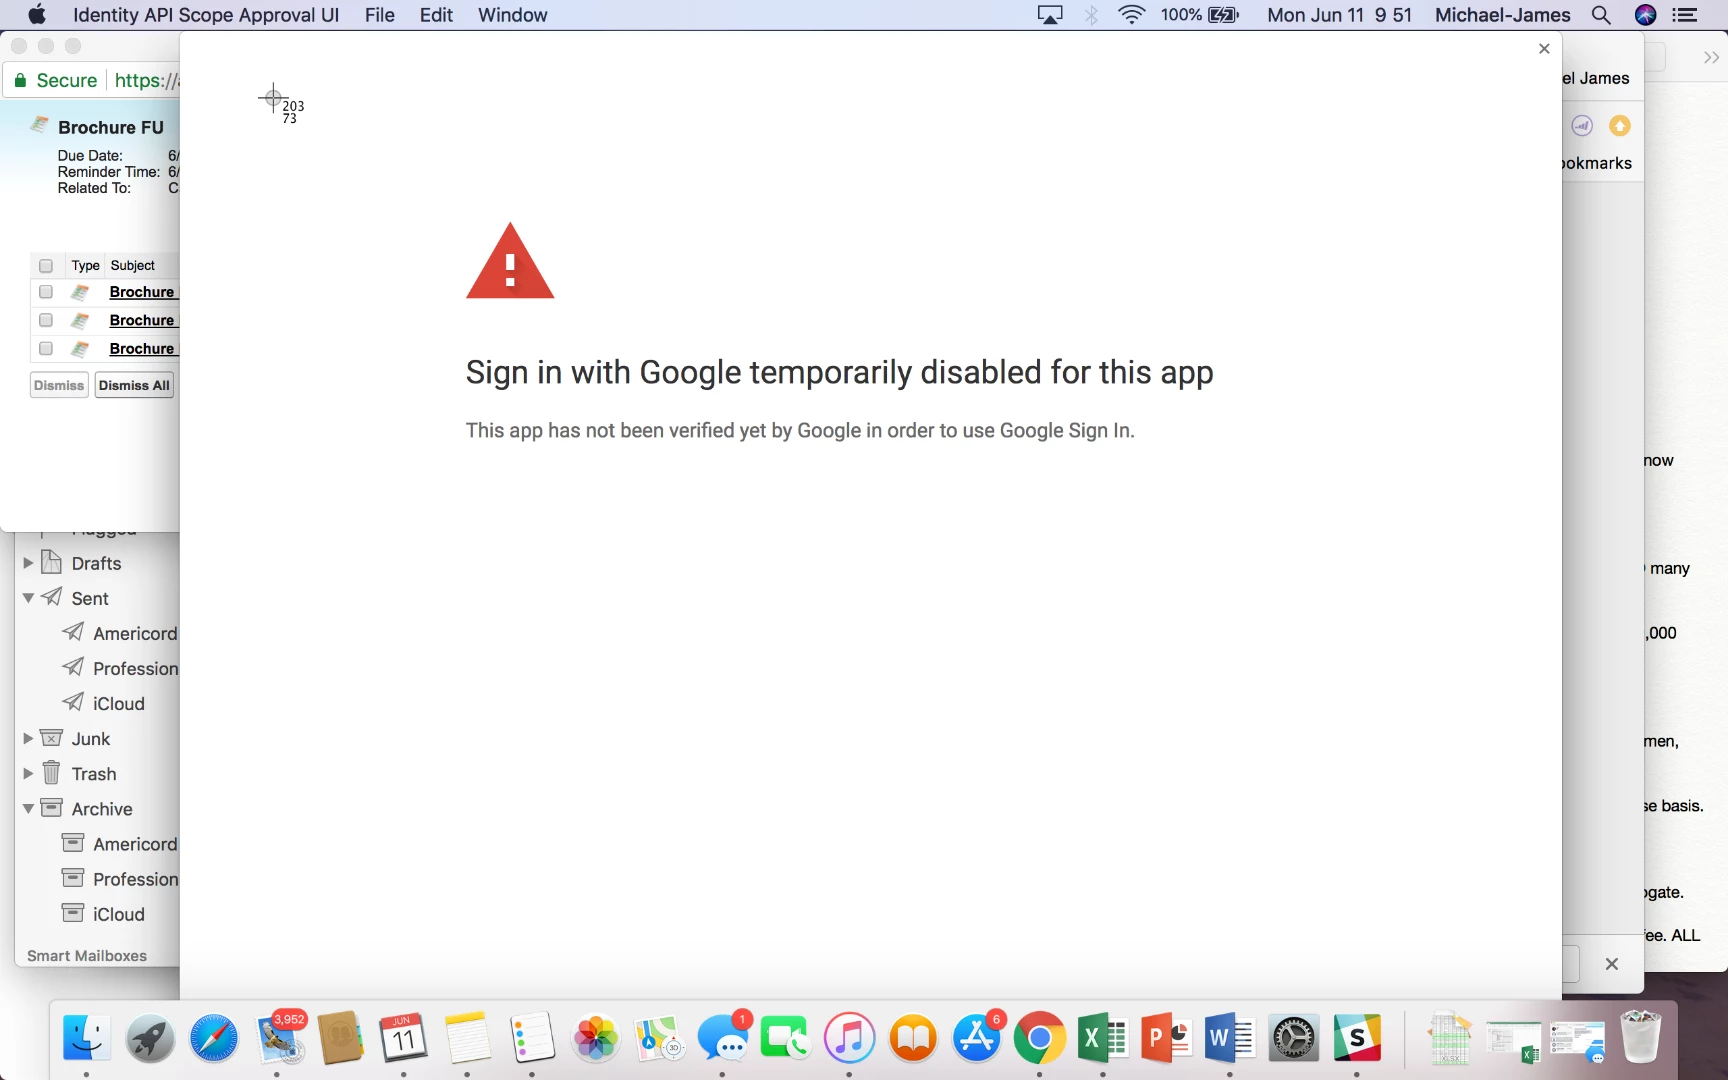
Task: Open Finder from the dock
Action: pos(86,1039)
